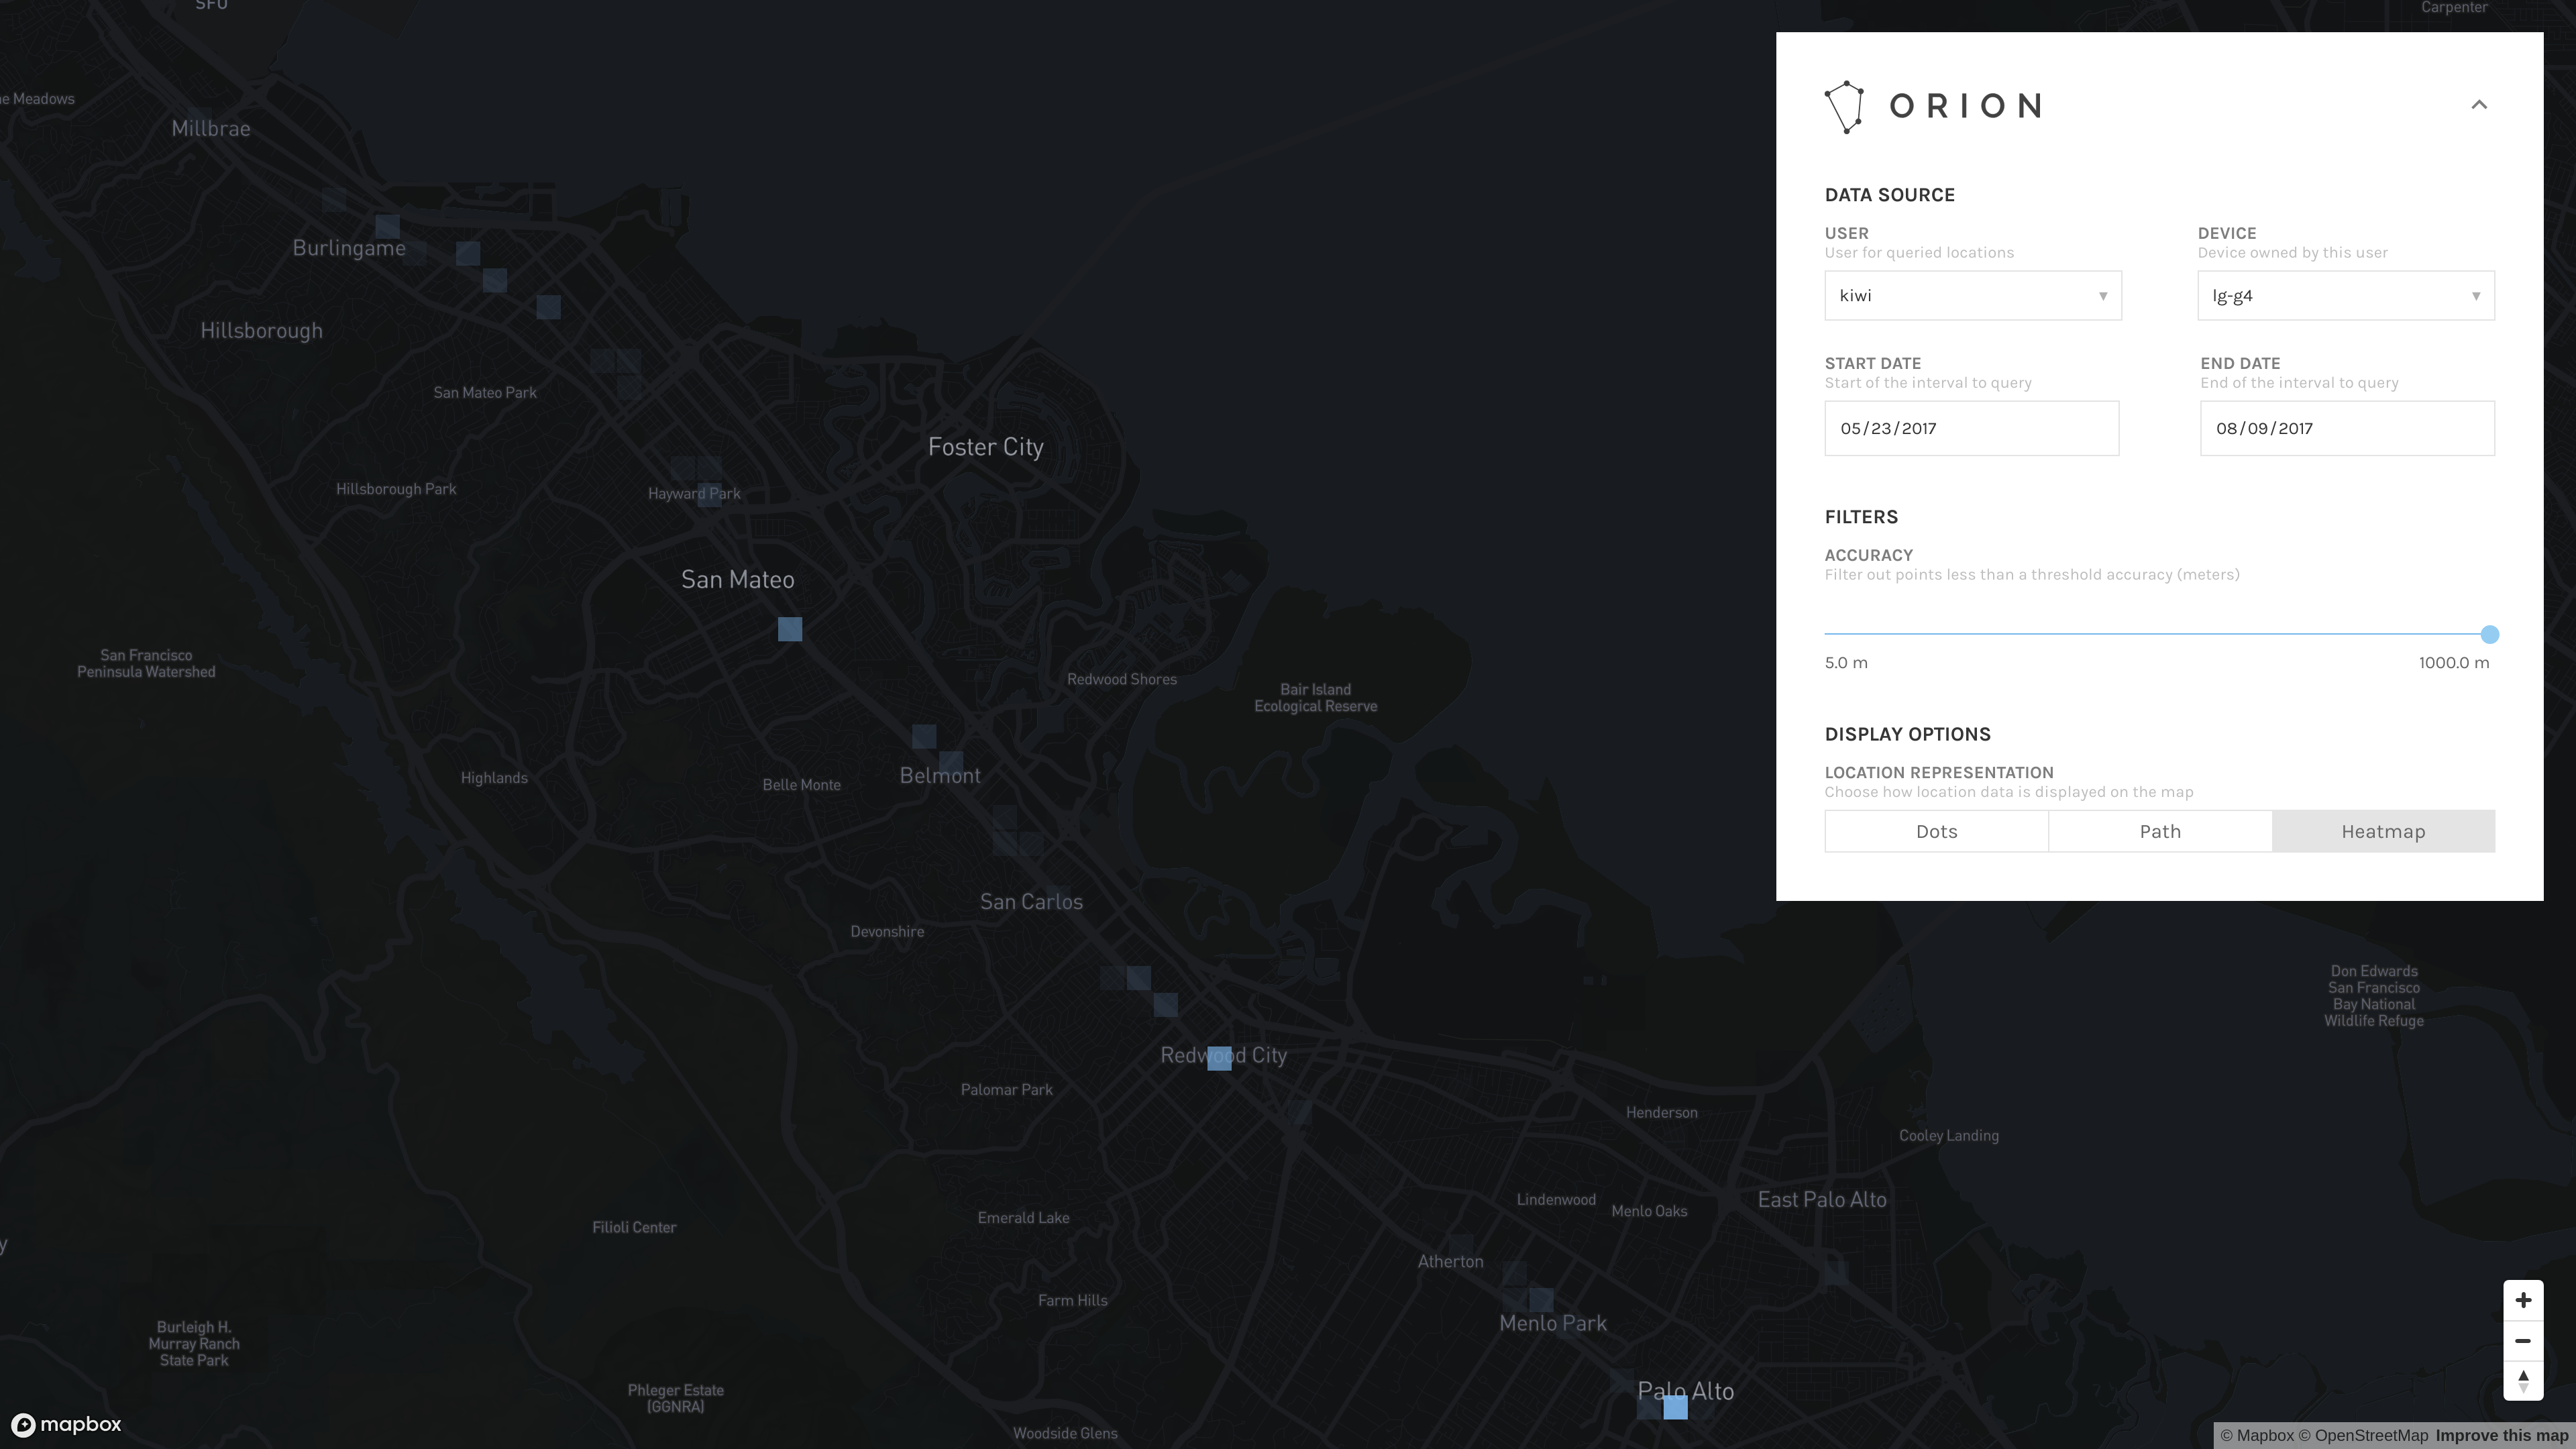Select the Path location representation

pos(2160,830)
